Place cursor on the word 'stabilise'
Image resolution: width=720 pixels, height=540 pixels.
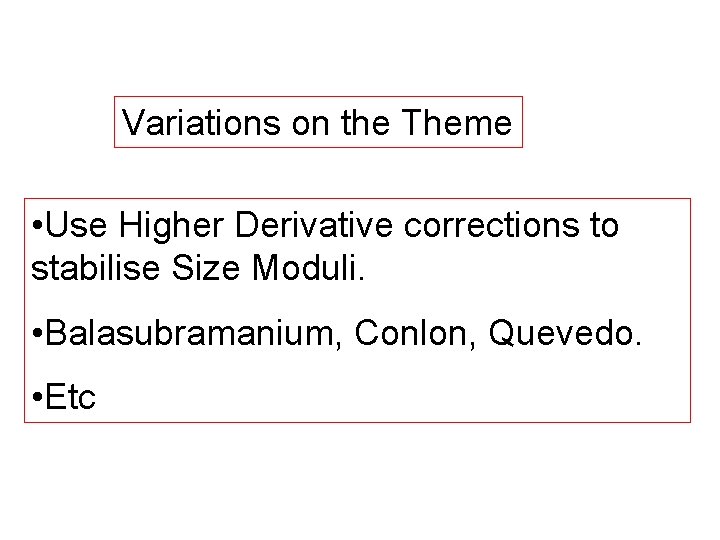96,268
